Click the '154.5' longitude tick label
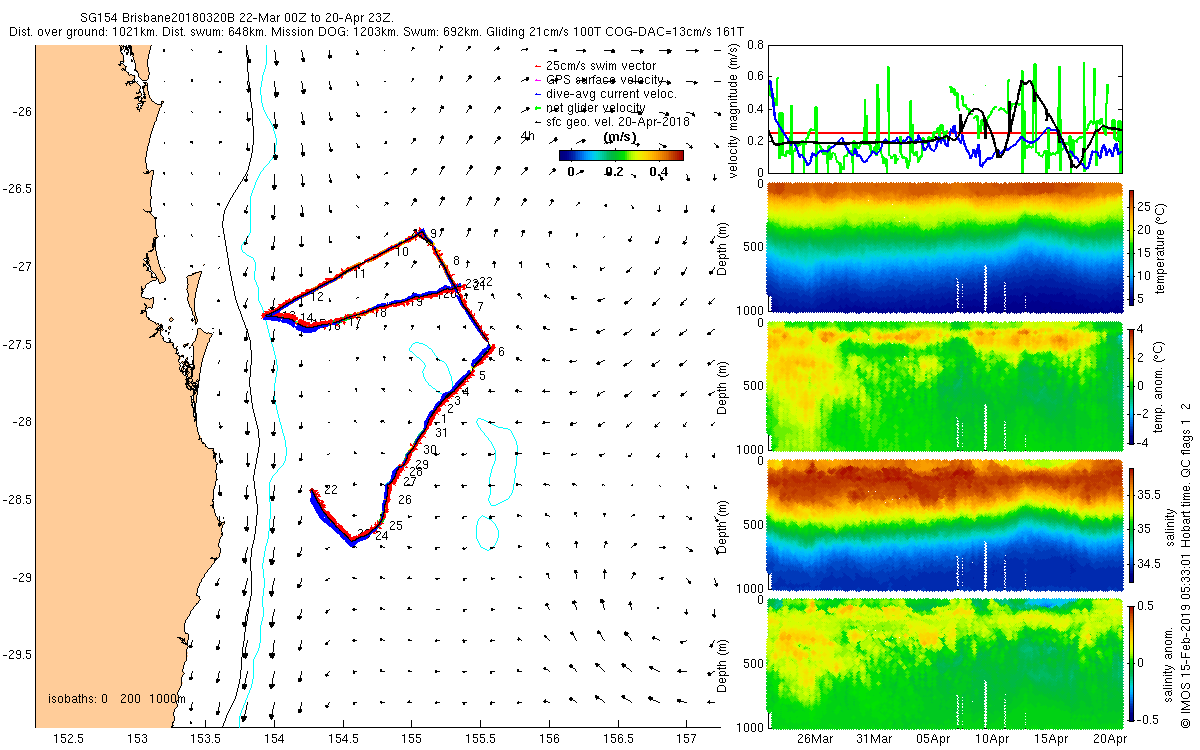This screenshot has height=750, width=1200. [x=343, y=738]
